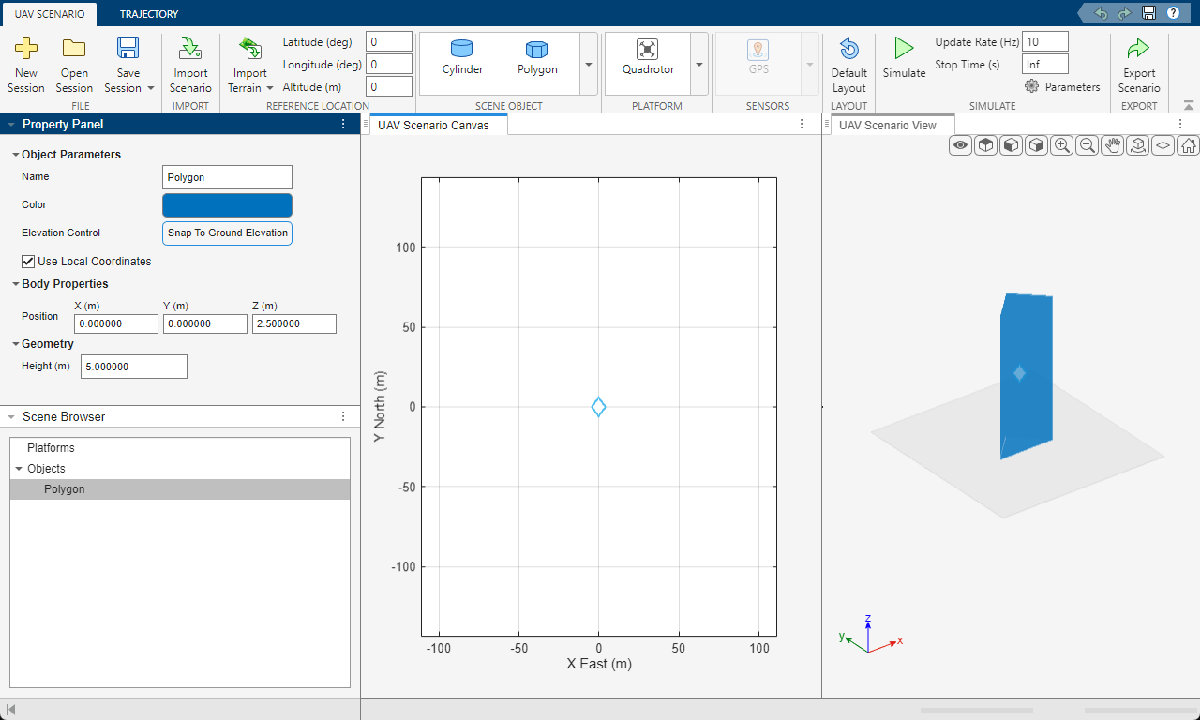
Task: Restore the Default Layout
Action: [849, 64]
